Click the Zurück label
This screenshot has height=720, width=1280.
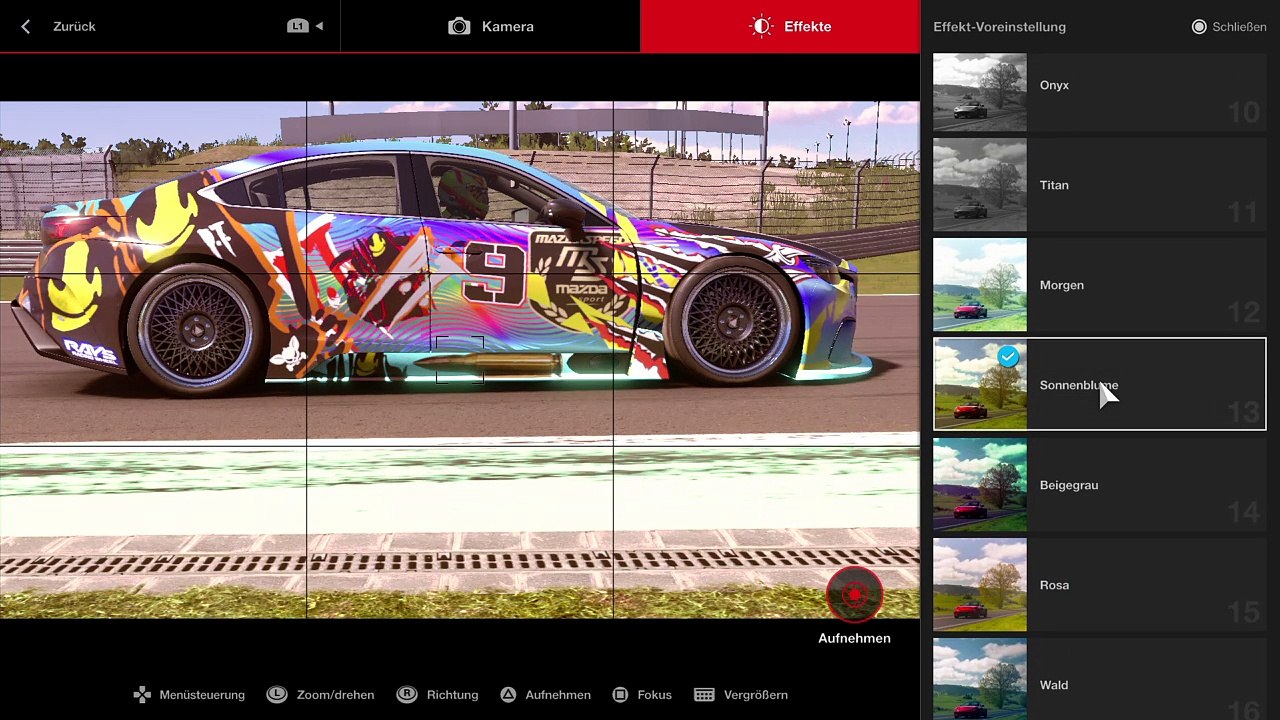(74, 27)
